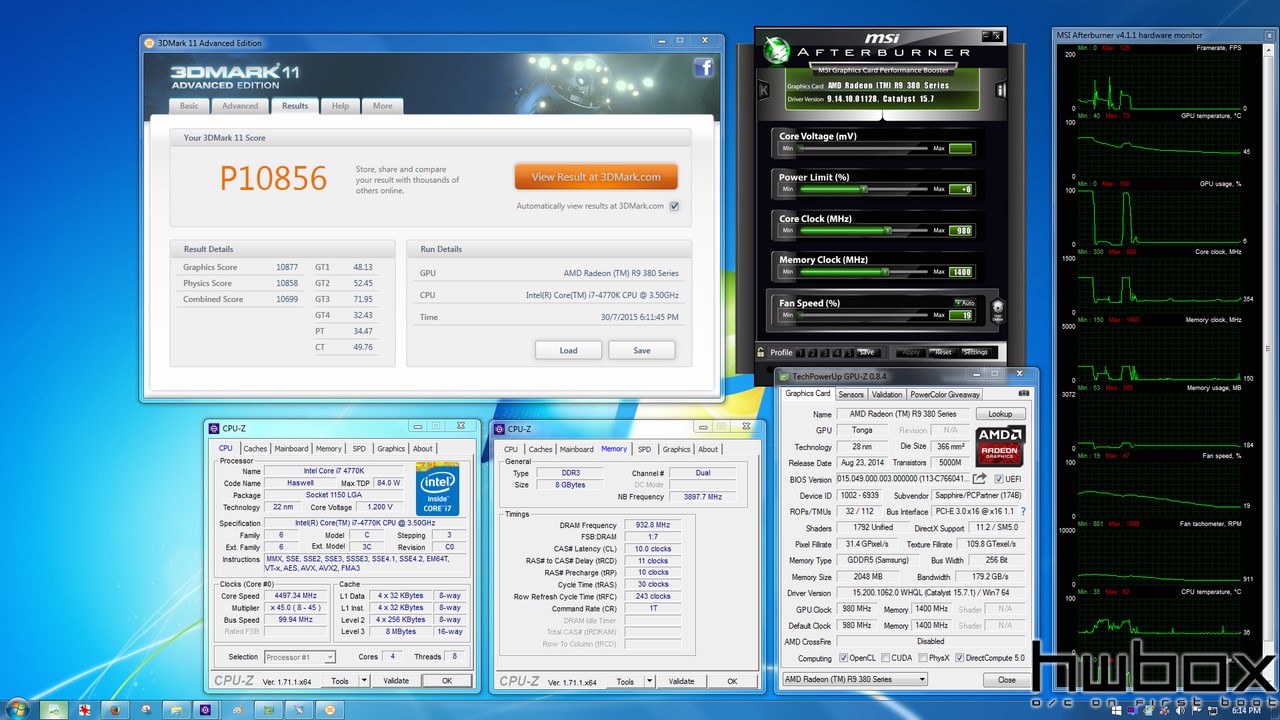Adjust the Core Clock slider in Afterburner
The image size is (1280, 720).
(862, 230)
